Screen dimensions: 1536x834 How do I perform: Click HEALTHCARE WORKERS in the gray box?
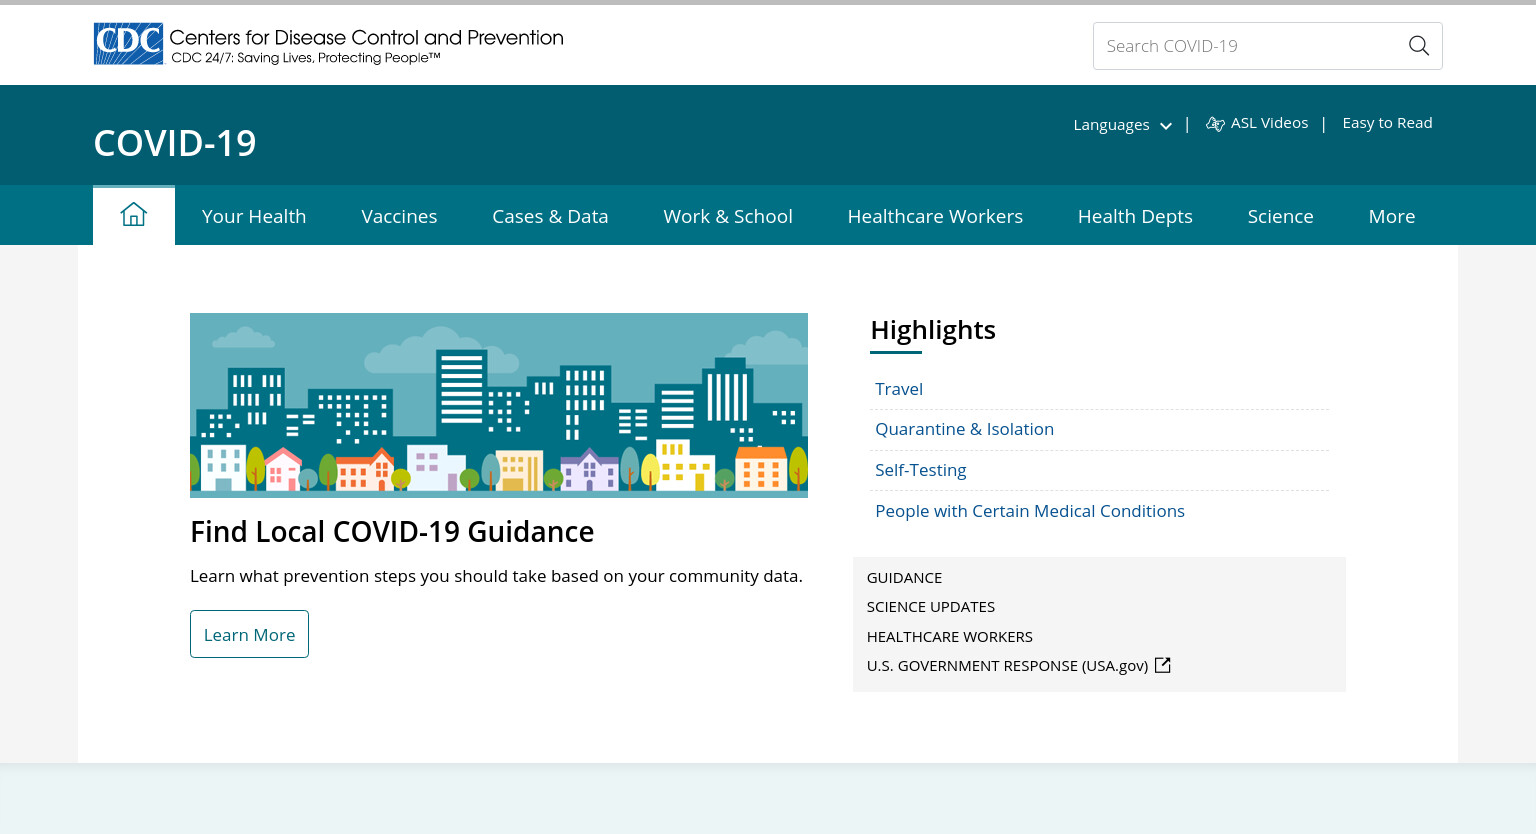coord(950,637)
